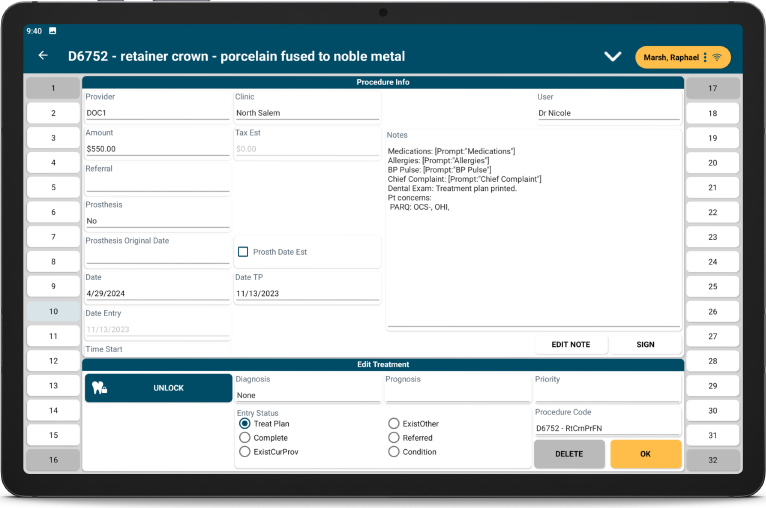Tap the back arrow icon
Viewport: 766px width, 508px height.
43,56
